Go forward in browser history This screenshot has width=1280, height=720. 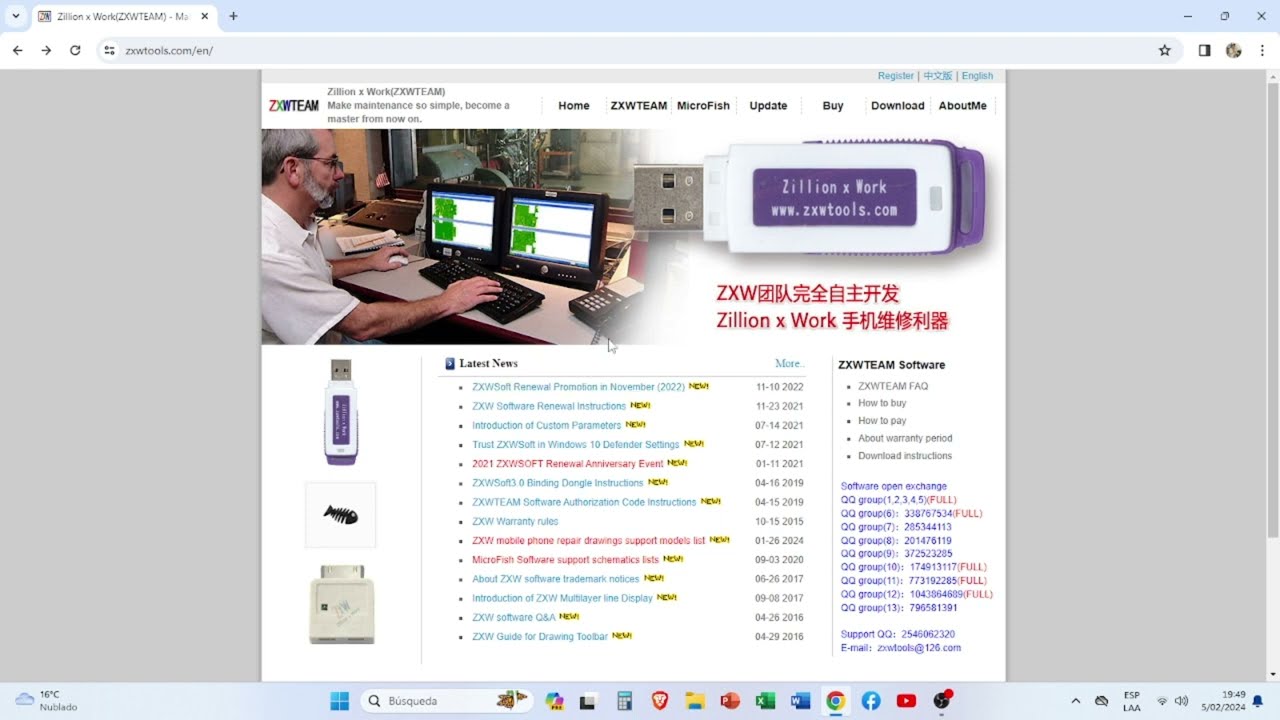pos(46,50)
